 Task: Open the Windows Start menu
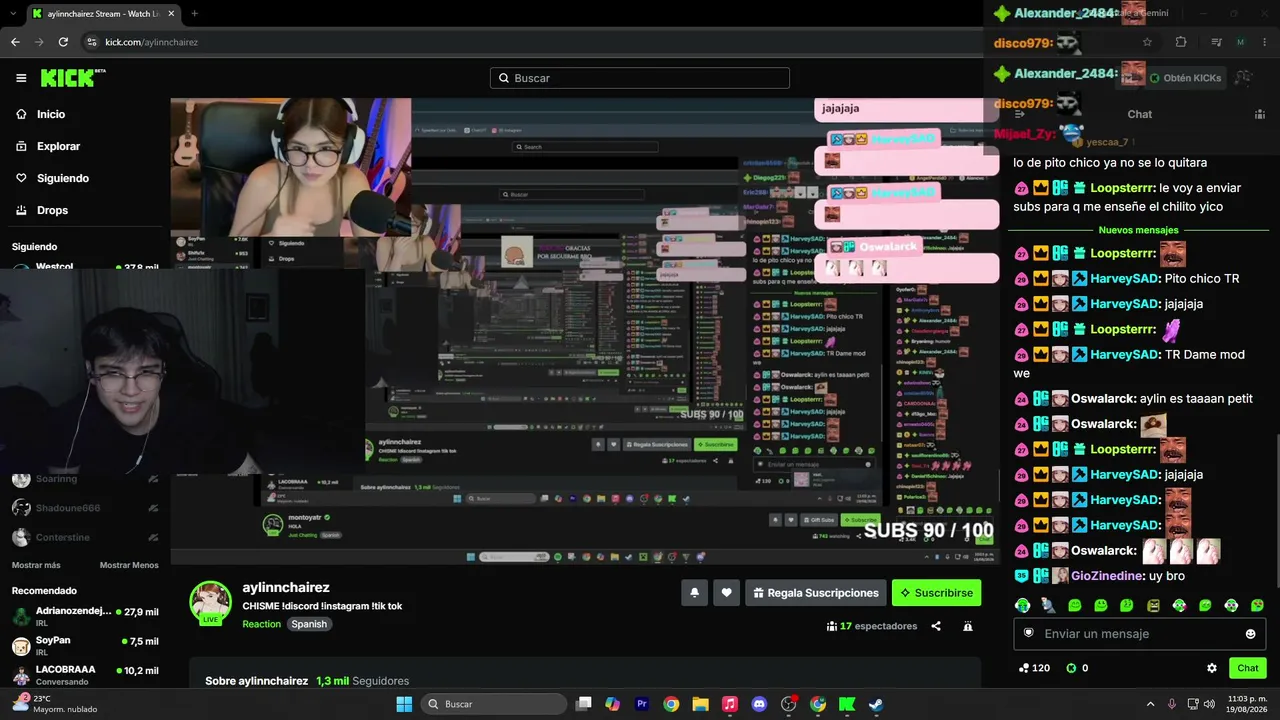(x=404, y=704)
